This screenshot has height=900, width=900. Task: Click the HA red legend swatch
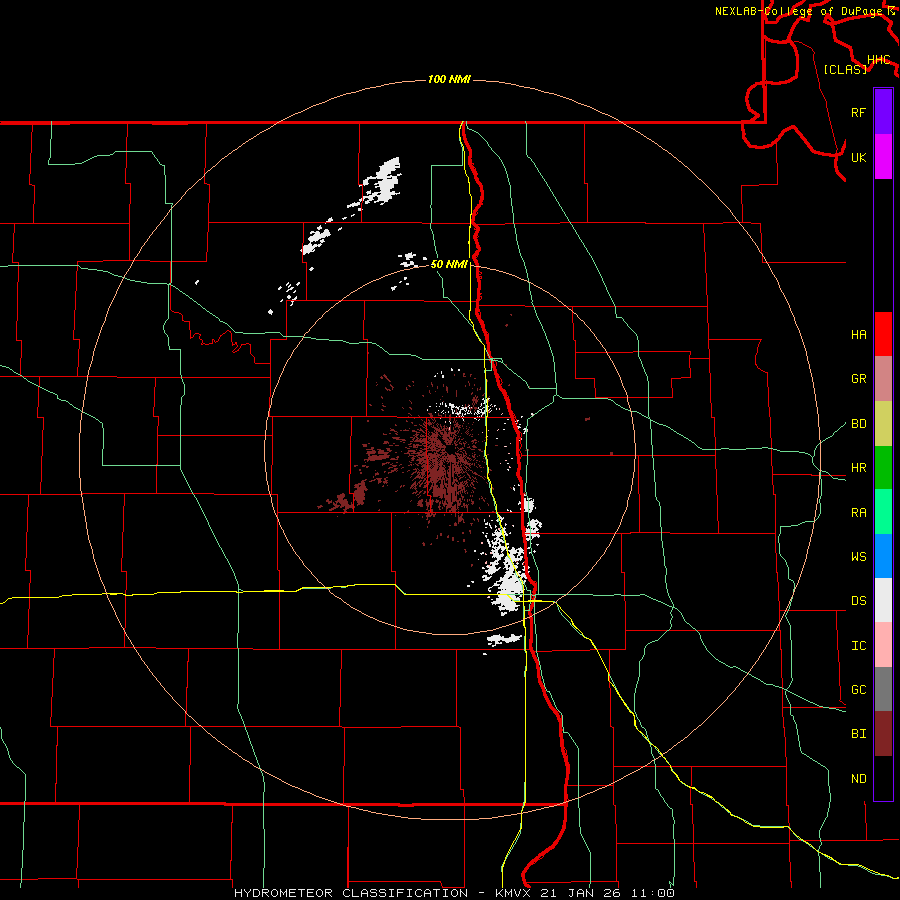(883, 334)
